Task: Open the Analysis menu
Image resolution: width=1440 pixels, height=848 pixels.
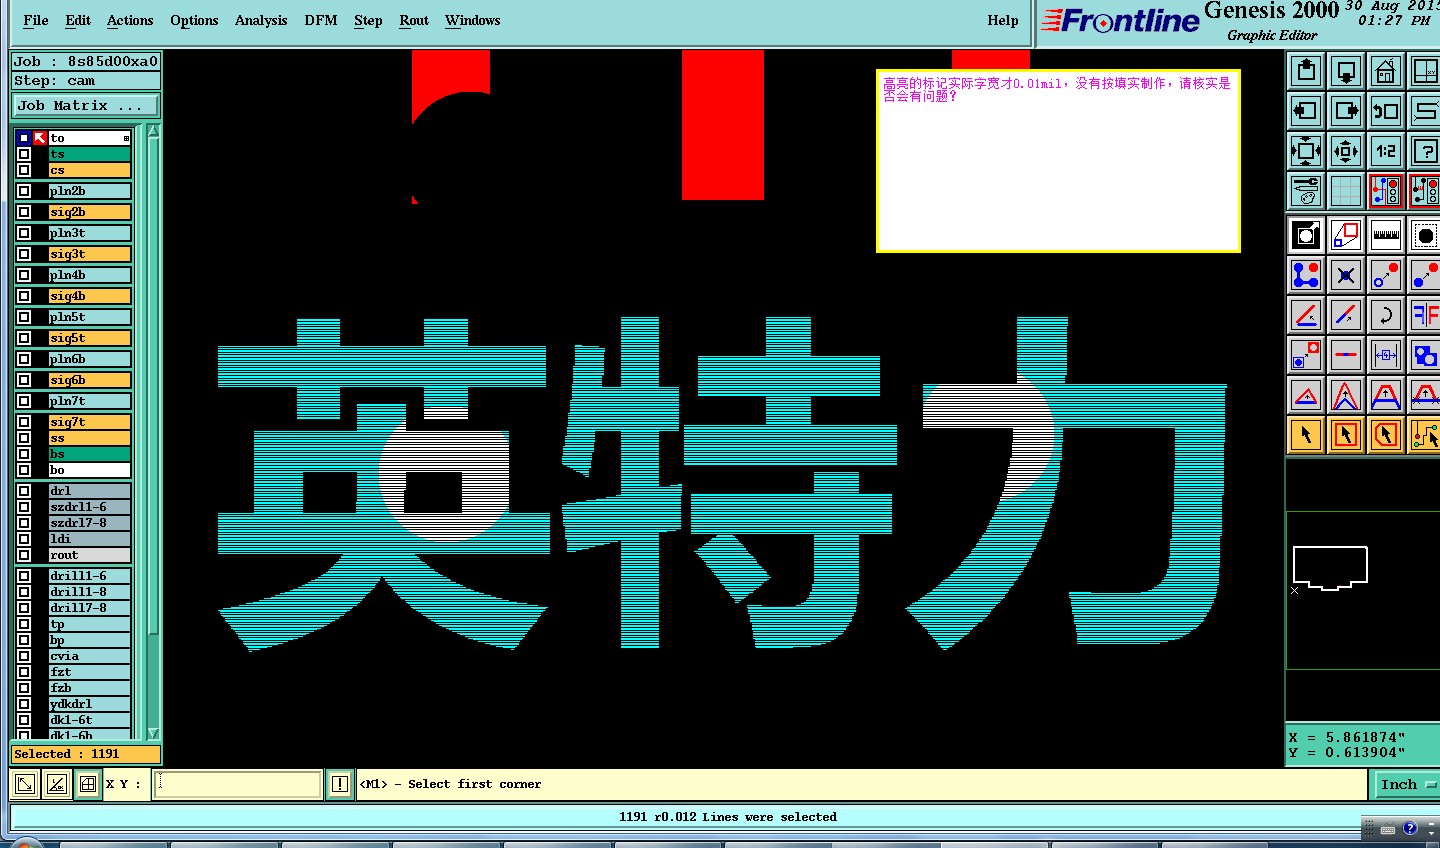Action: [x=261, y=20]
